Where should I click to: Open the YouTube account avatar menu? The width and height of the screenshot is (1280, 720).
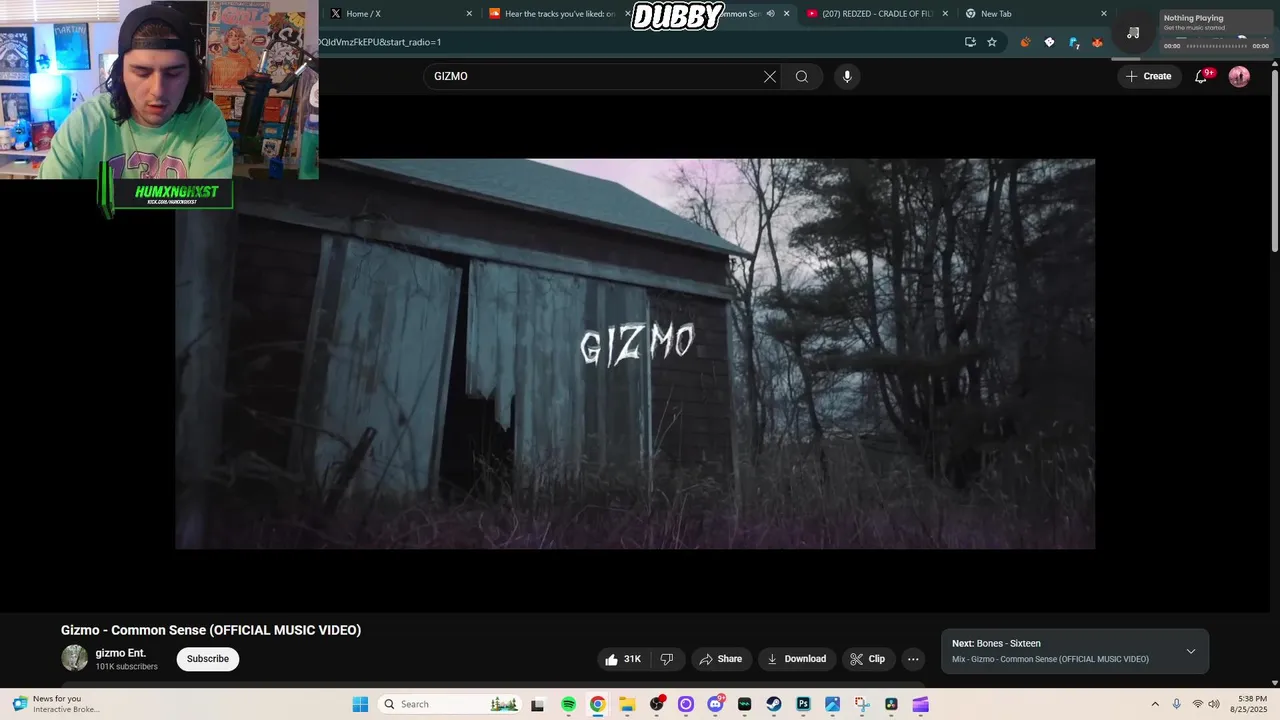coord(1239,76)
